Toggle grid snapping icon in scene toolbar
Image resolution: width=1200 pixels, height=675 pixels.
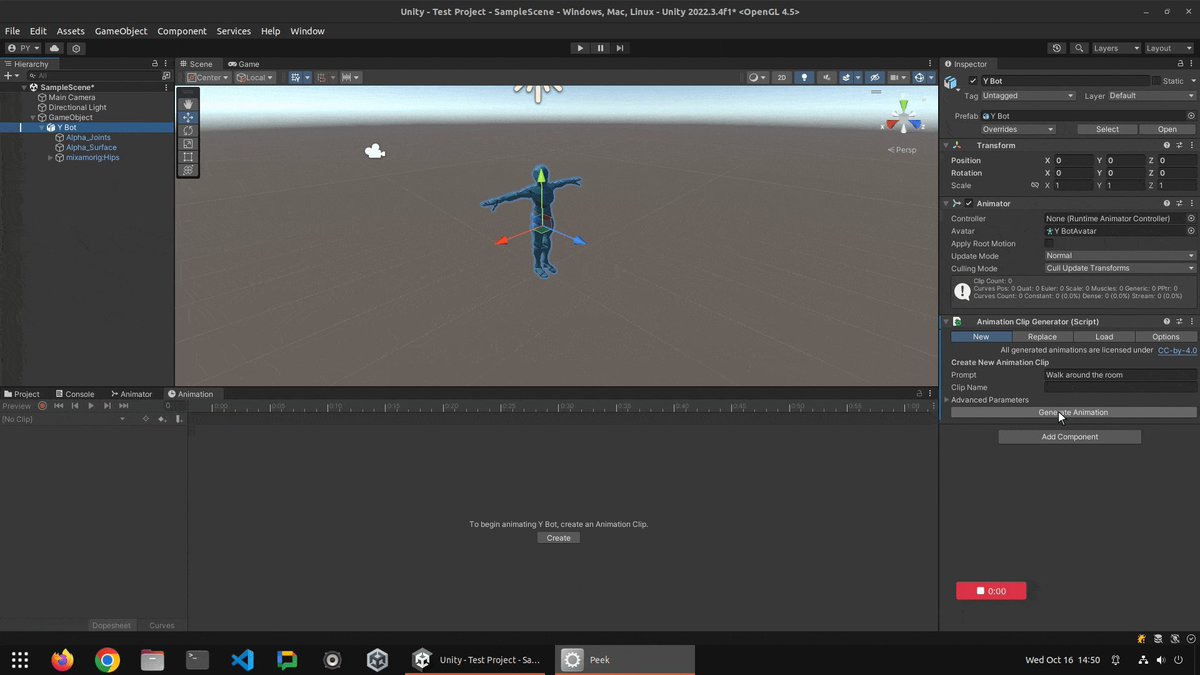(321, 77)
